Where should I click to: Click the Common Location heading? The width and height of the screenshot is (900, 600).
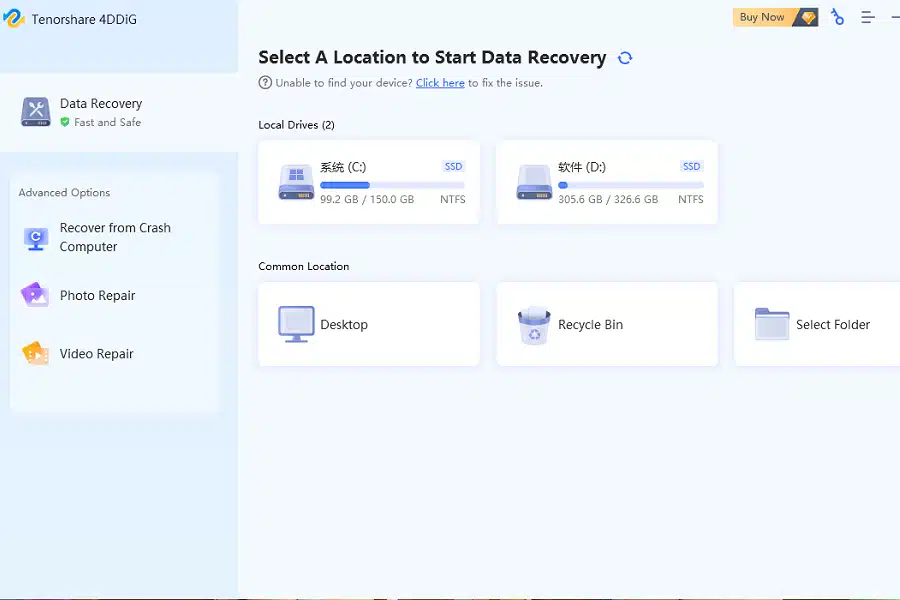pyautogui.click(x=304, y=266)
